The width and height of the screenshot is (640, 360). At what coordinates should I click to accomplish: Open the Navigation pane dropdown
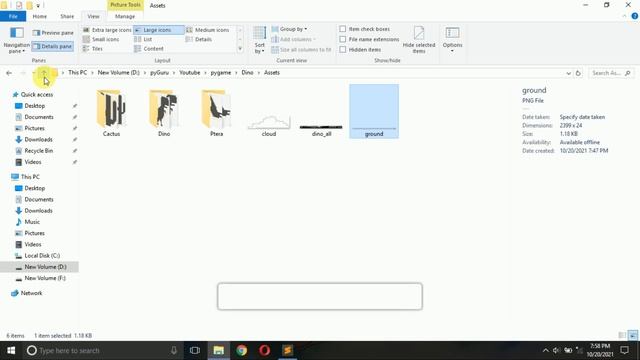tap(17, 41)
